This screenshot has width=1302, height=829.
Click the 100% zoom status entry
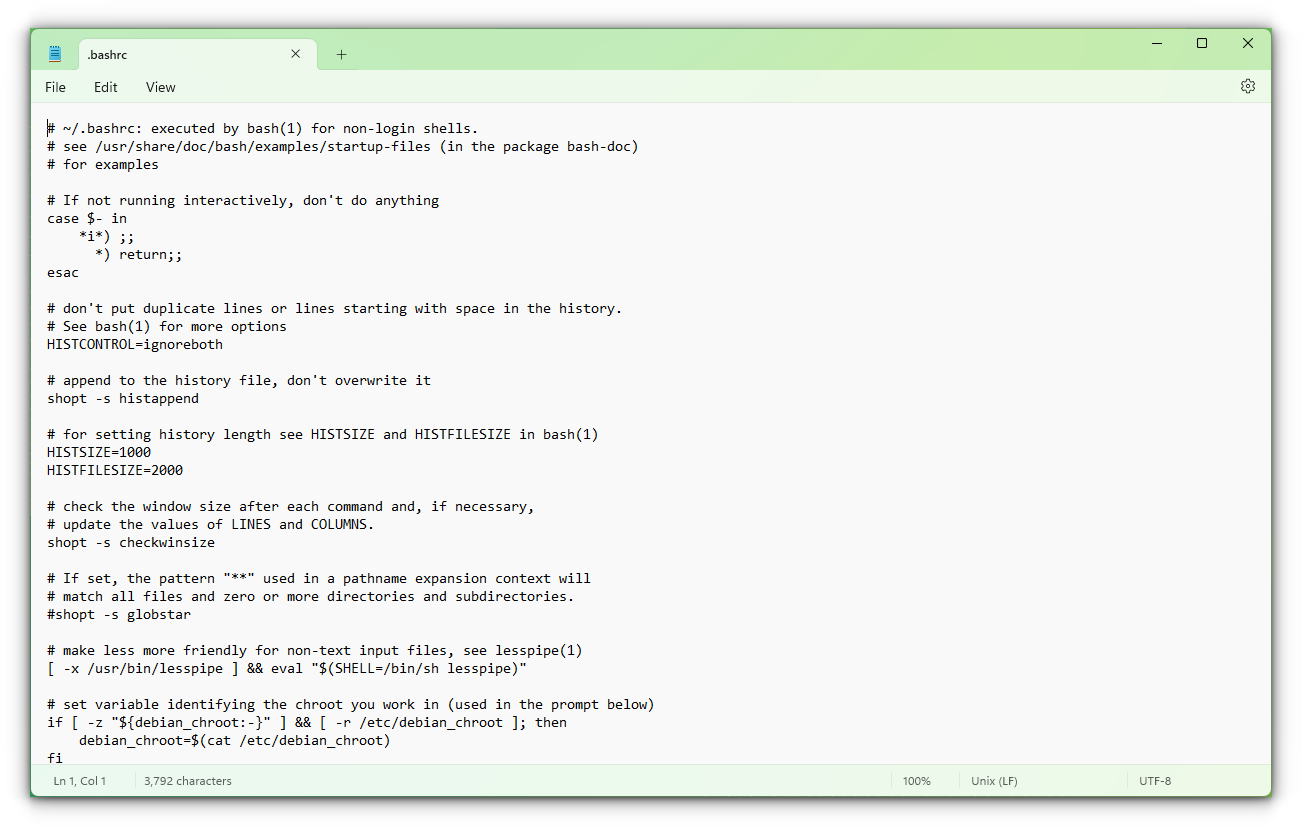(916, 781)
